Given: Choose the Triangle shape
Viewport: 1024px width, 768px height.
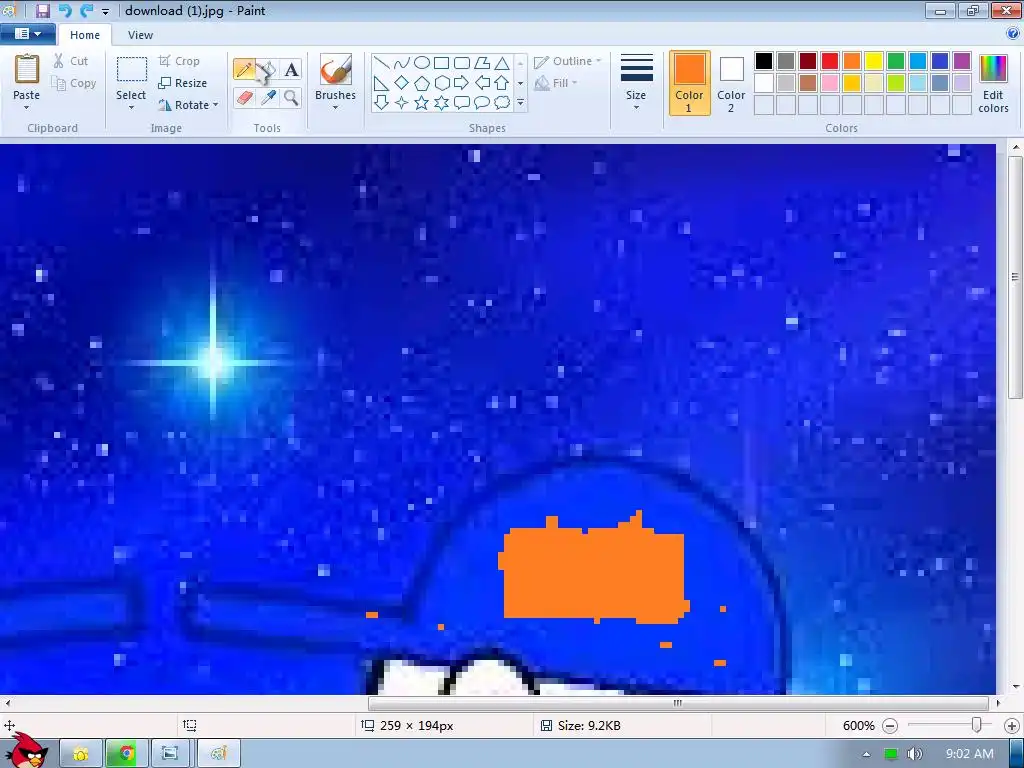Looking at the screenshot, I should [x=502, y=63].
